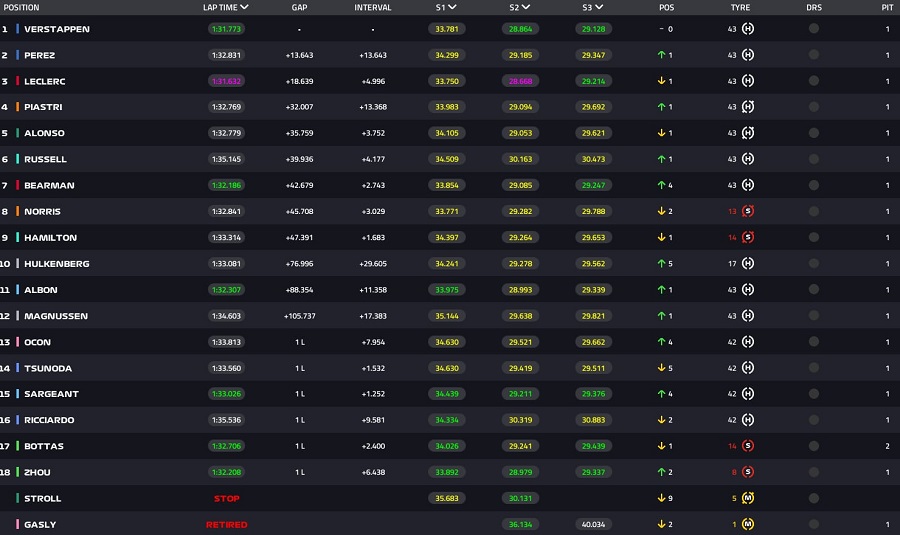Click Hulkenberg's hard tyre icon
This screenshot has width=900, height=535.
(747, 263)
